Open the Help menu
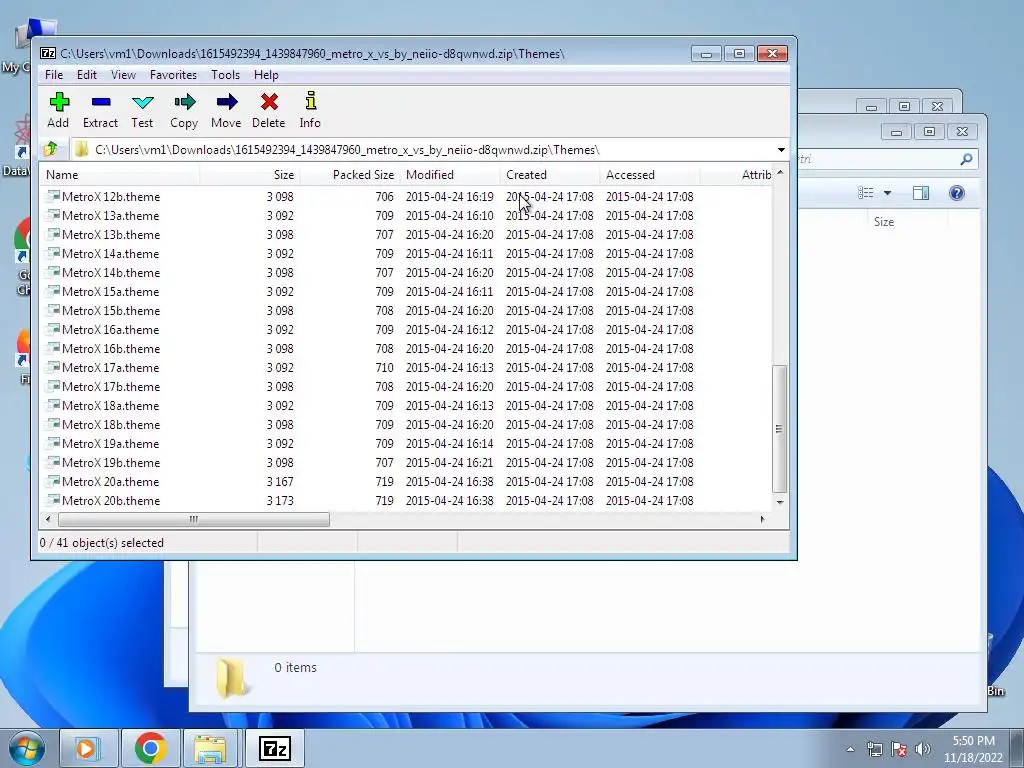1024x768 pixels. [266, 74]
